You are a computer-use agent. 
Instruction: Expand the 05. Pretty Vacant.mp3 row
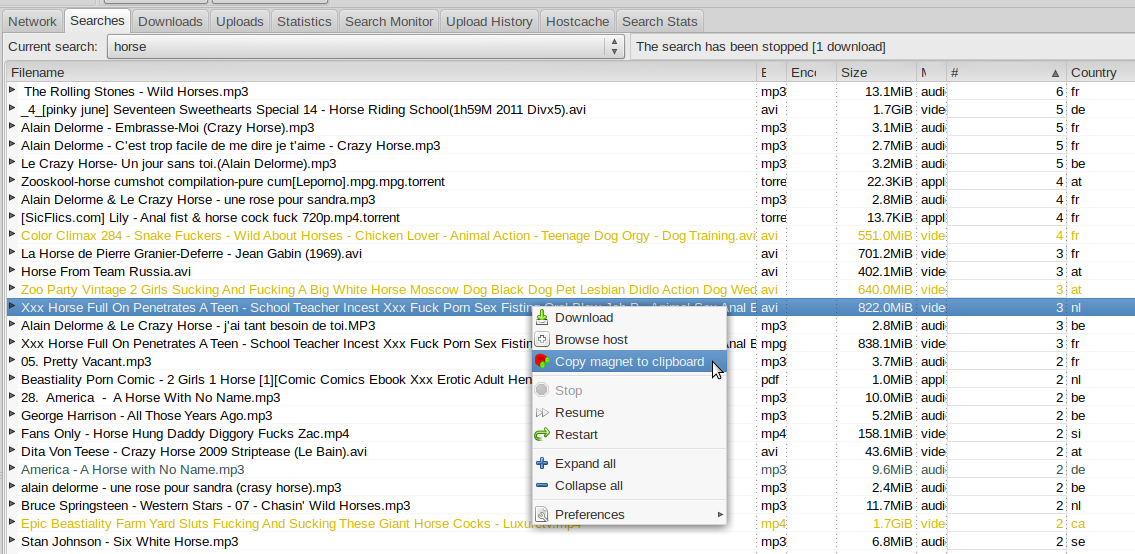coord(12,361)
